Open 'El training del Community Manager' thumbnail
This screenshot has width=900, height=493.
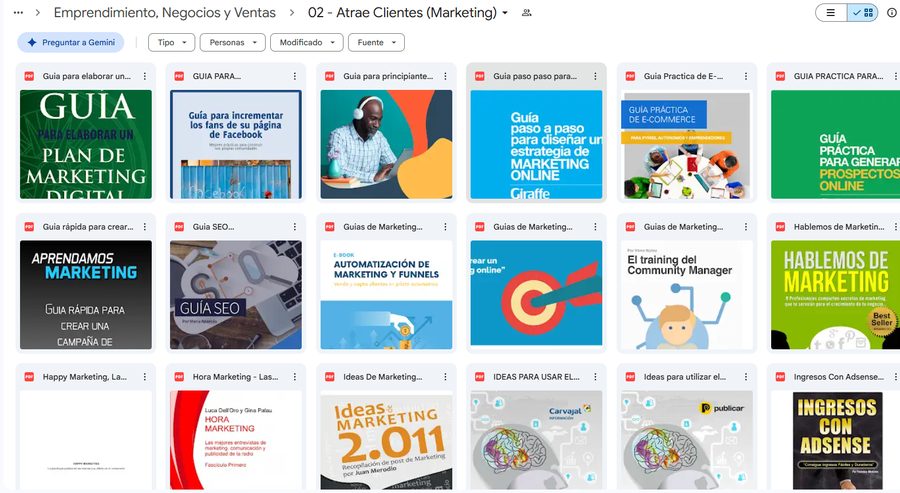[686, 294]
